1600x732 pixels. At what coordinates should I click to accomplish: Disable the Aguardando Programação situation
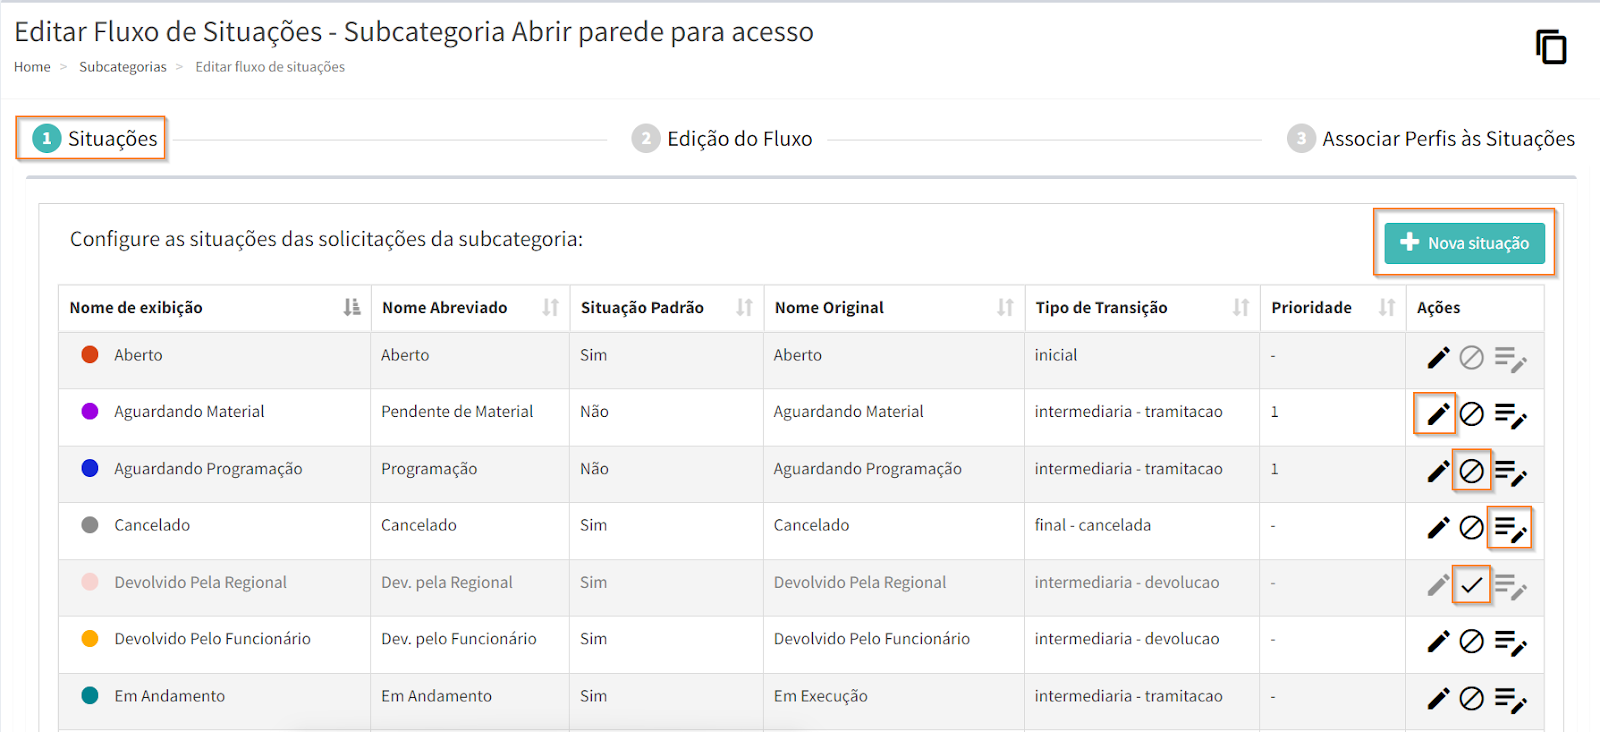pos(1471,471)
